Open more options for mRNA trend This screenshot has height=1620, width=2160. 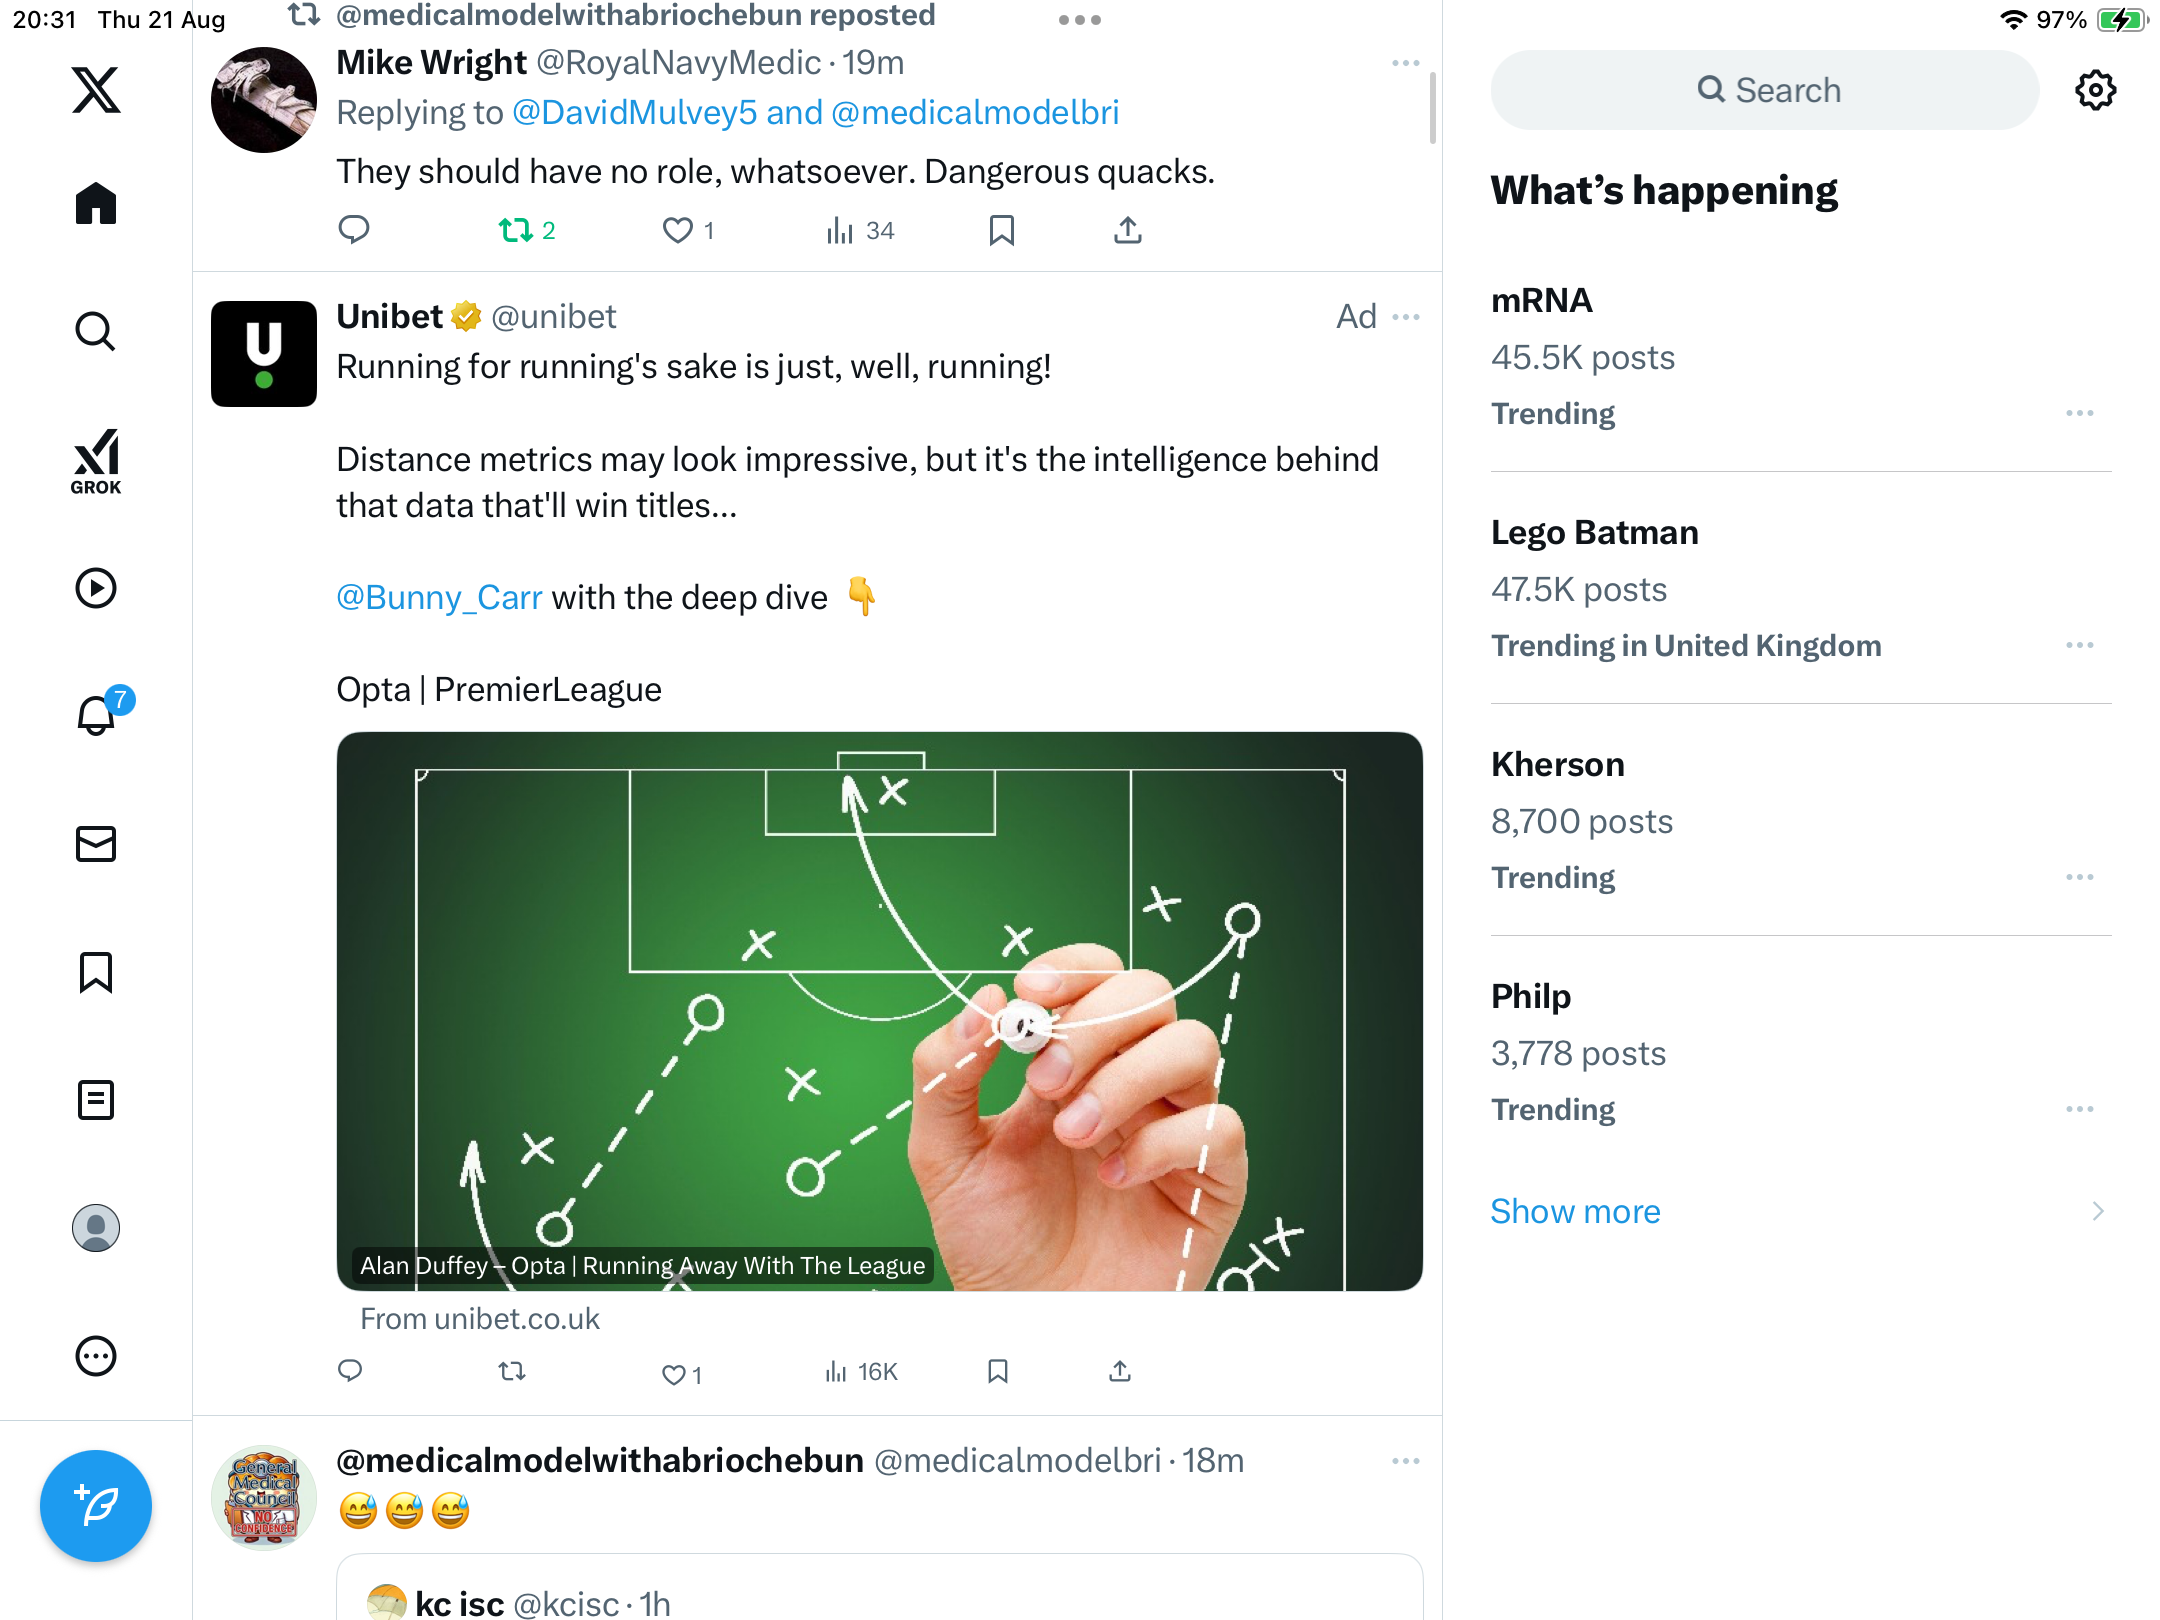pyautogui.click(x=2079, y=413)
